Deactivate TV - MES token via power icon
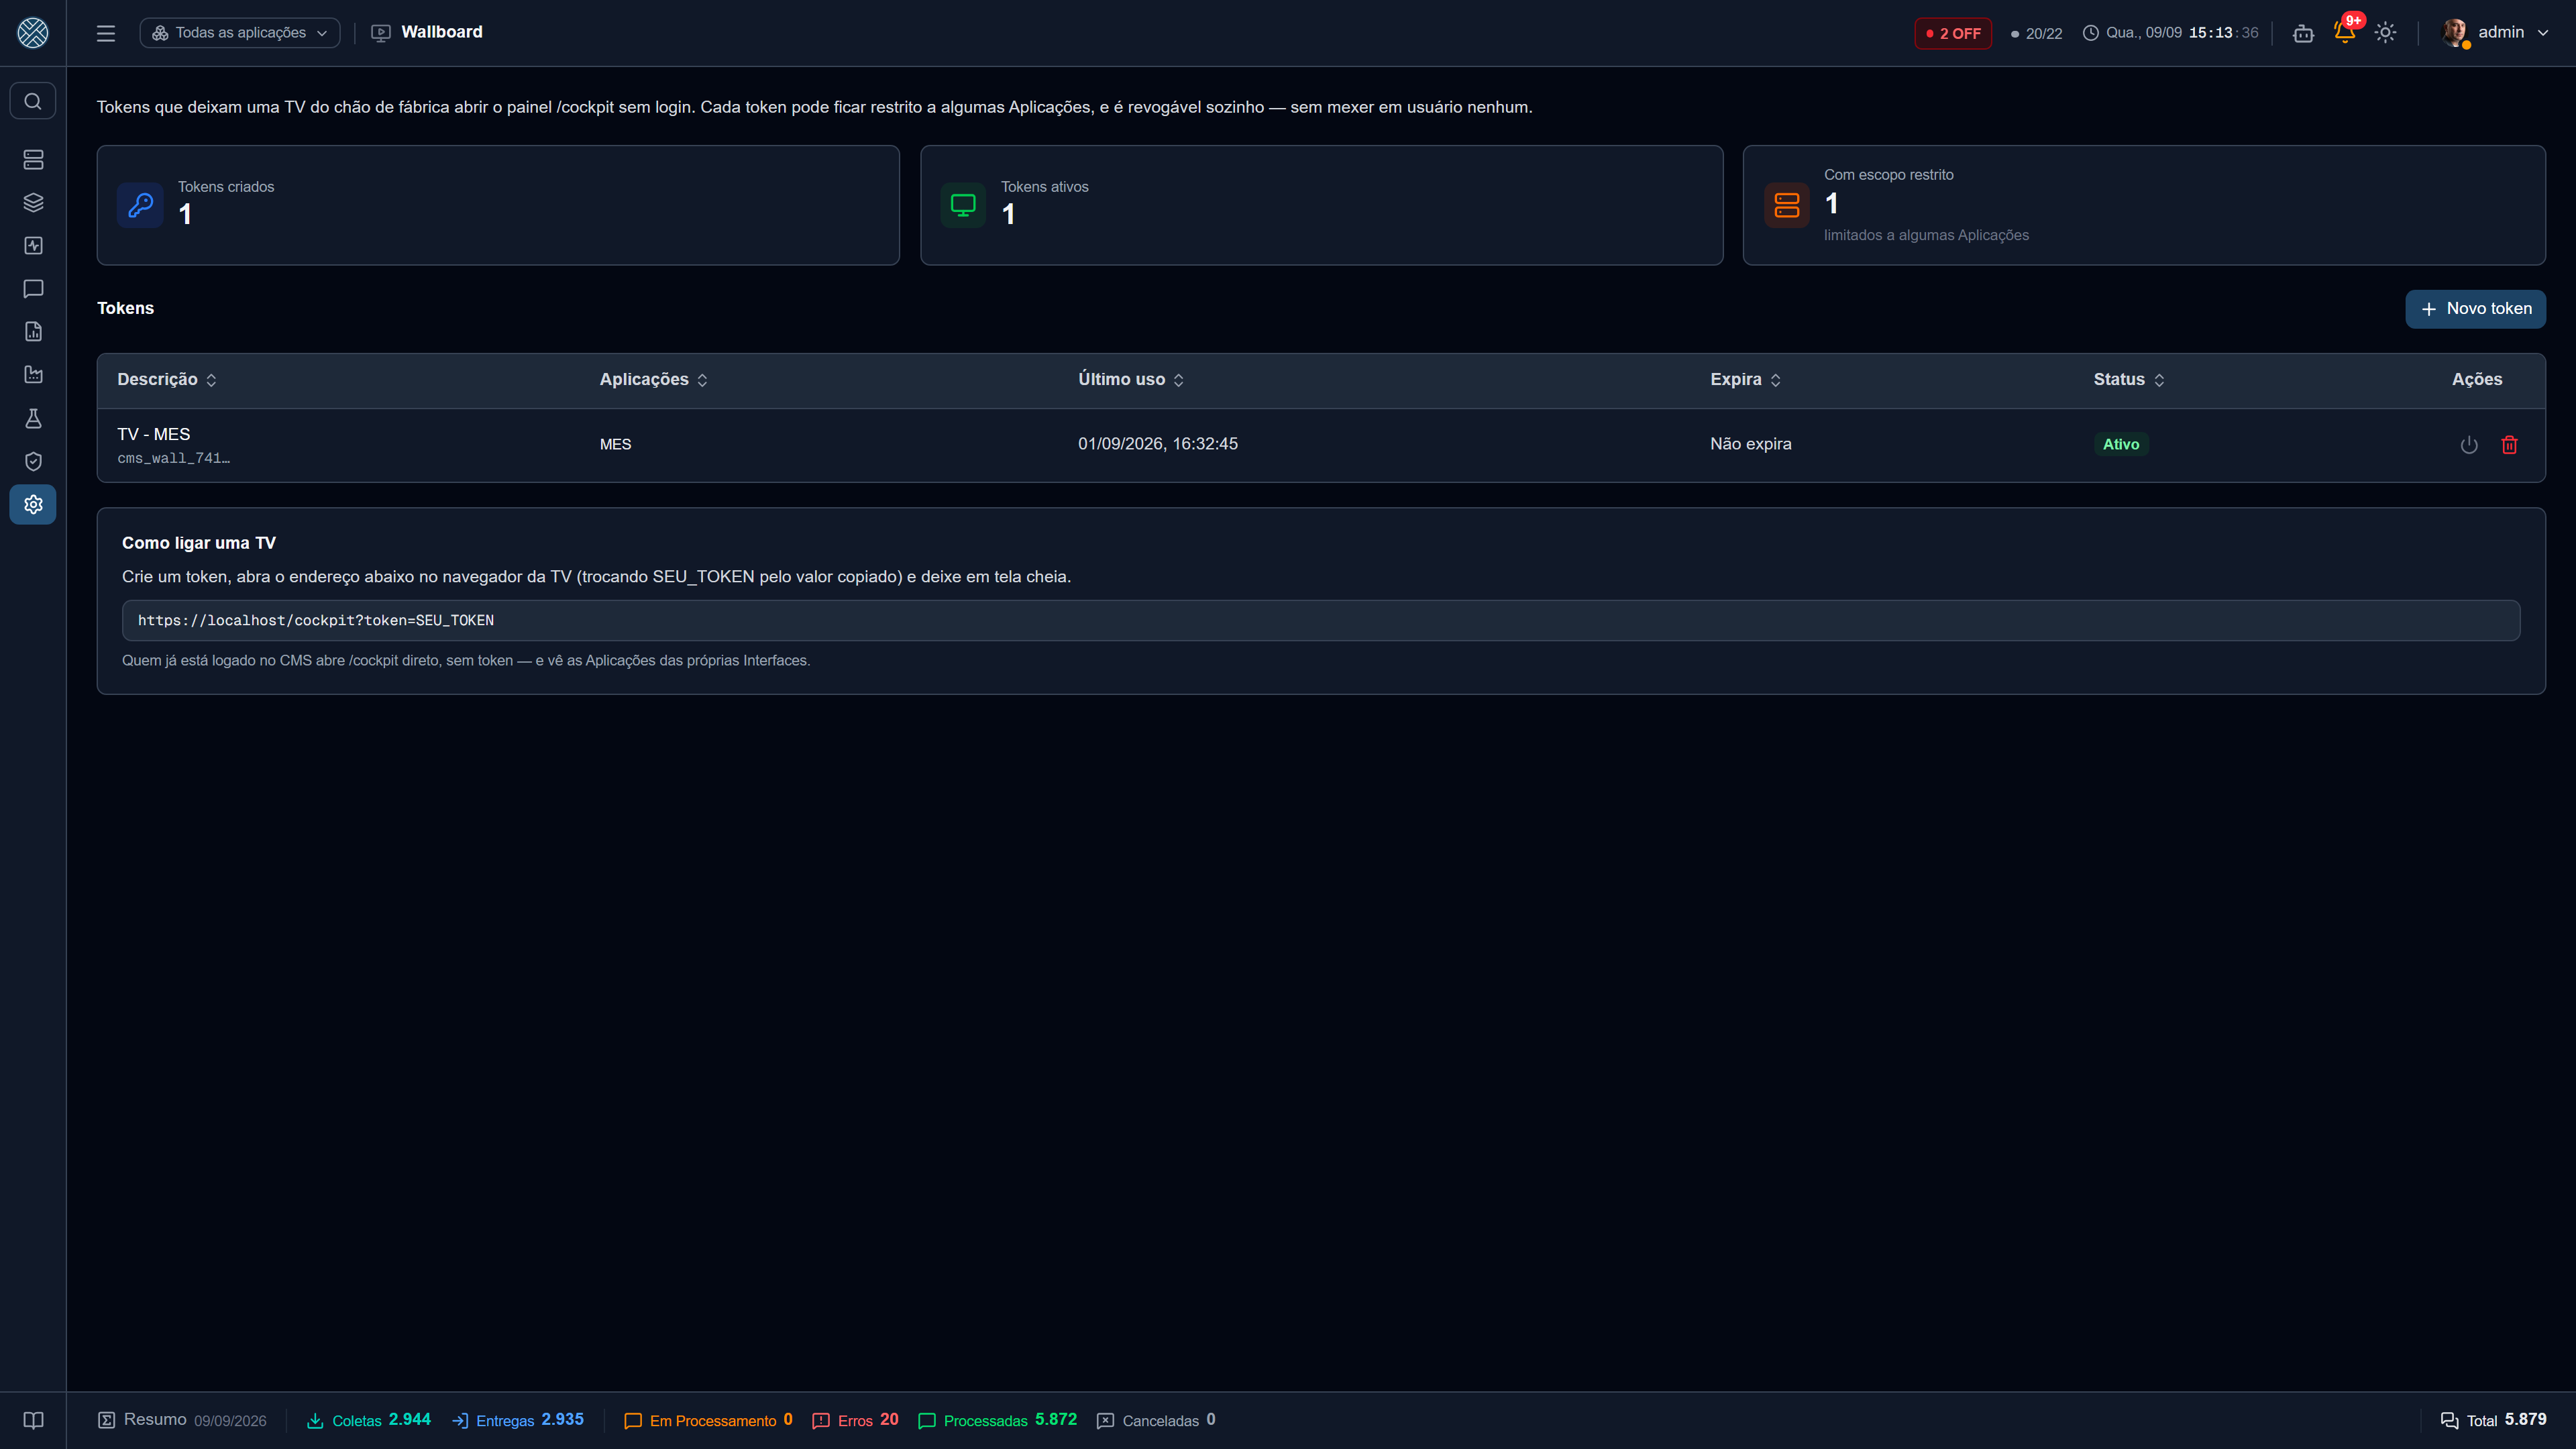The image size is (2576, 1449). (2469, 445)
